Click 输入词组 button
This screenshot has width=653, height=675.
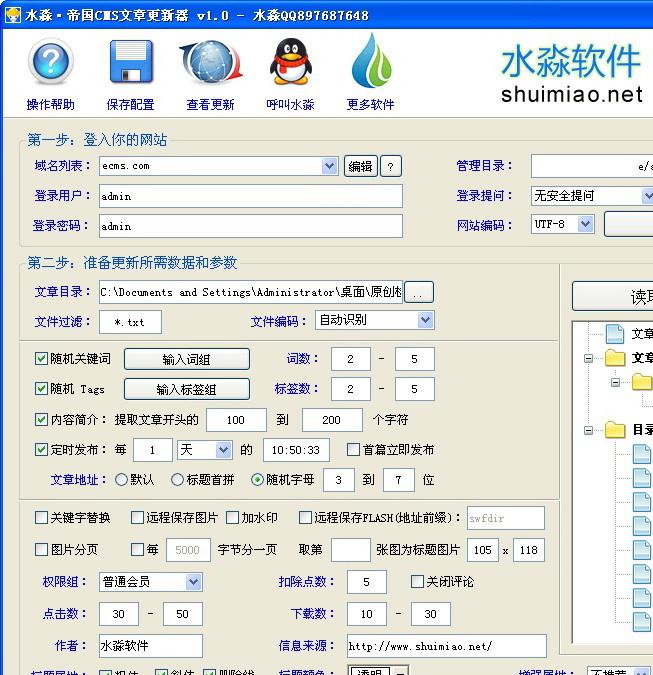coord(187,359)
